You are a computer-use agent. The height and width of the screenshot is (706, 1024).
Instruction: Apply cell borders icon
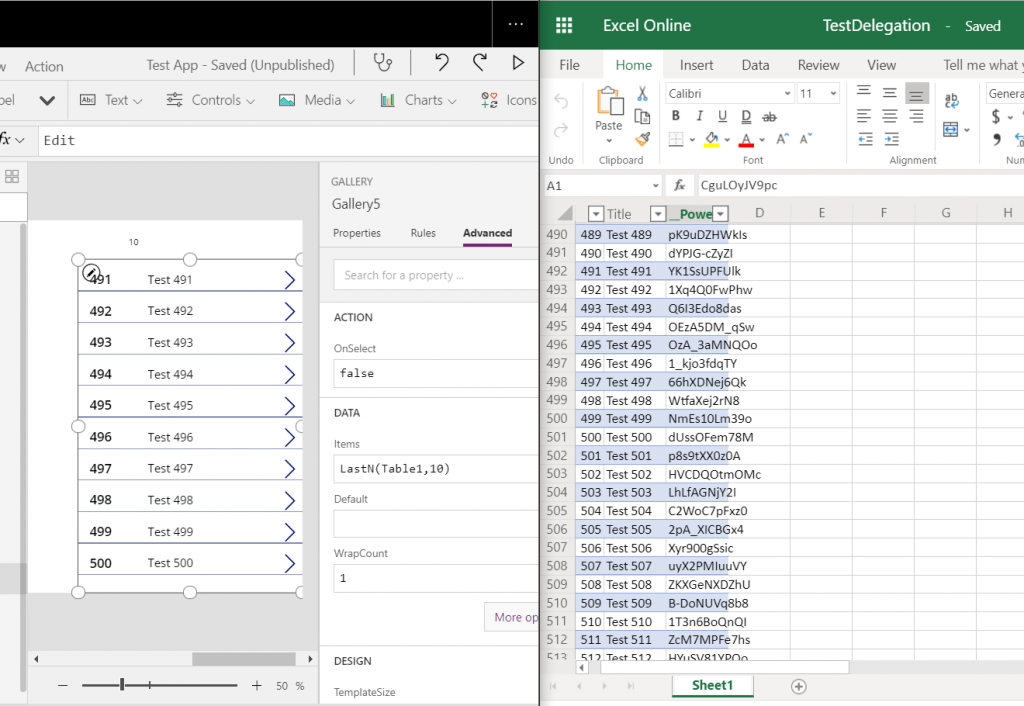point(676,139)
